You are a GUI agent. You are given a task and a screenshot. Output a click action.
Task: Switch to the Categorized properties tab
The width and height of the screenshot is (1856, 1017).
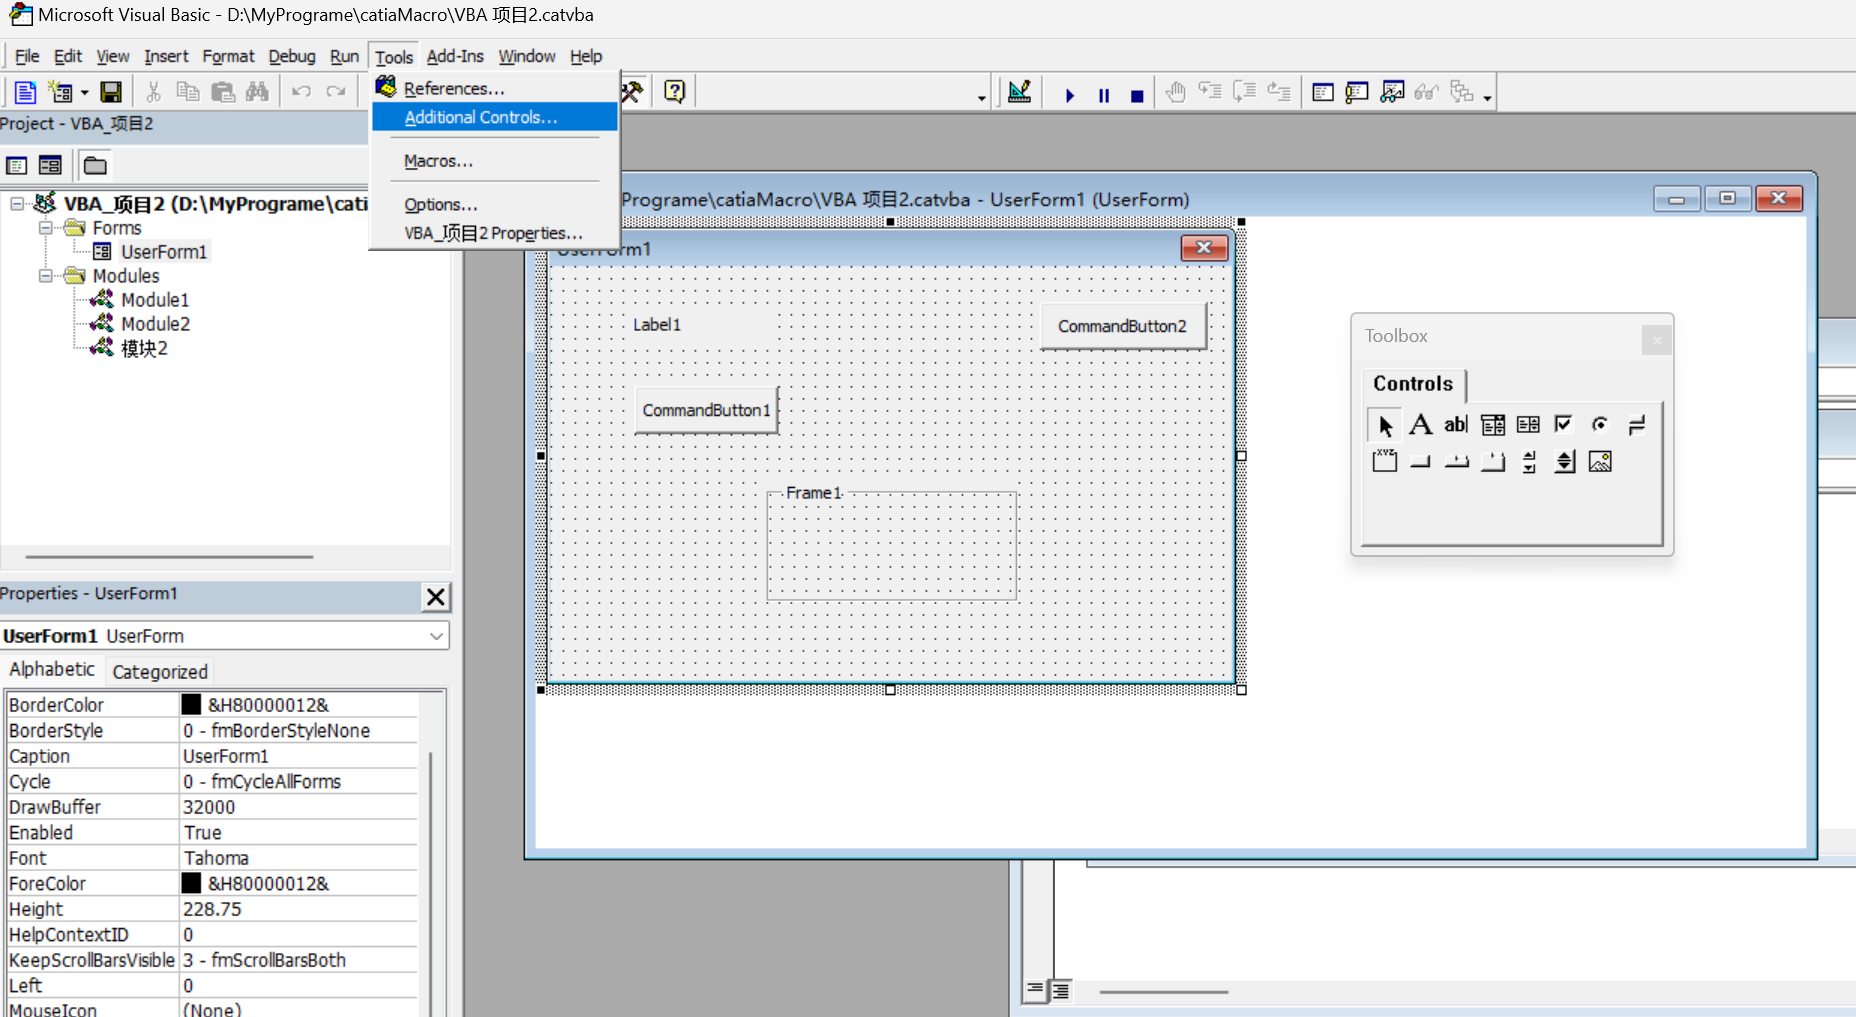pyautogui.click(x=160, y=672)
